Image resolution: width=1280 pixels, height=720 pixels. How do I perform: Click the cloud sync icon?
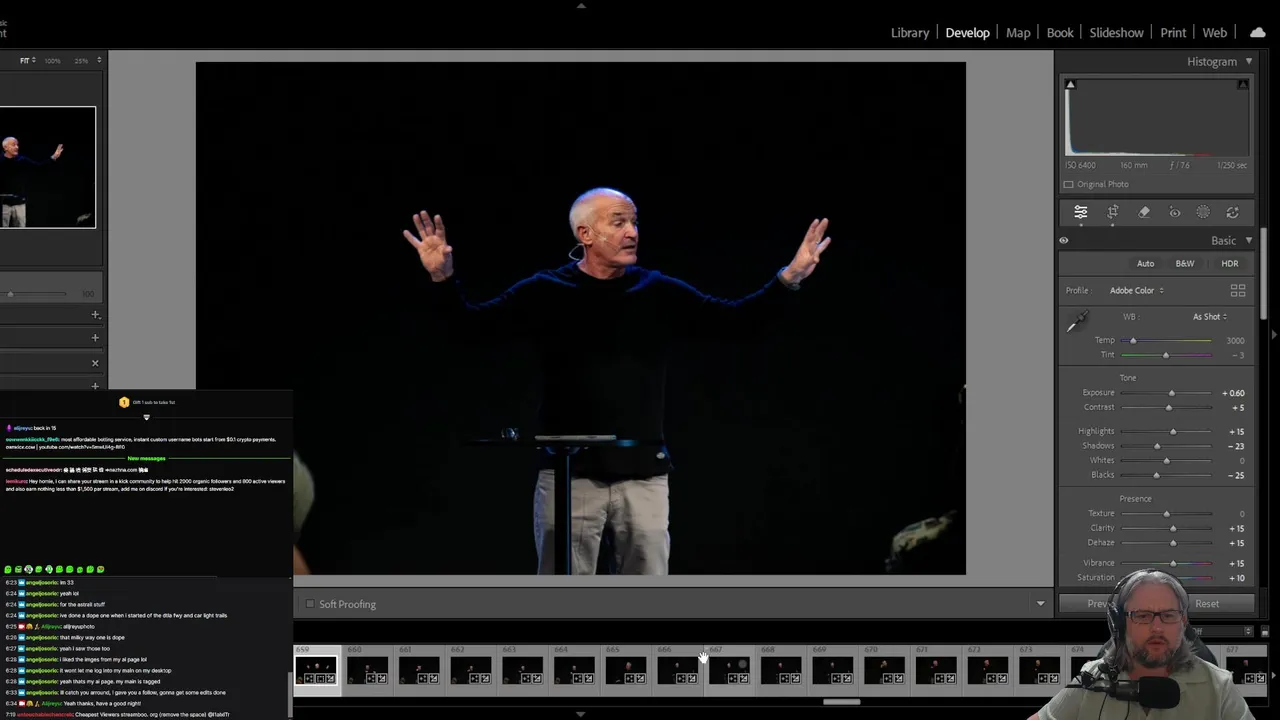(1258, 32)
